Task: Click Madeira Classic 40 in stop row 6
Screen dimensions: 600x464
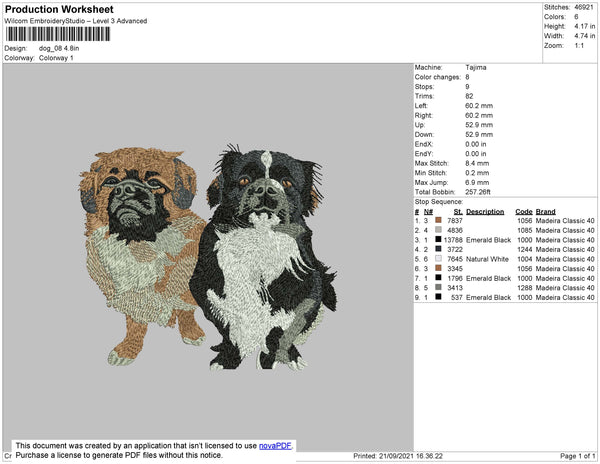Action: (565, 269)
